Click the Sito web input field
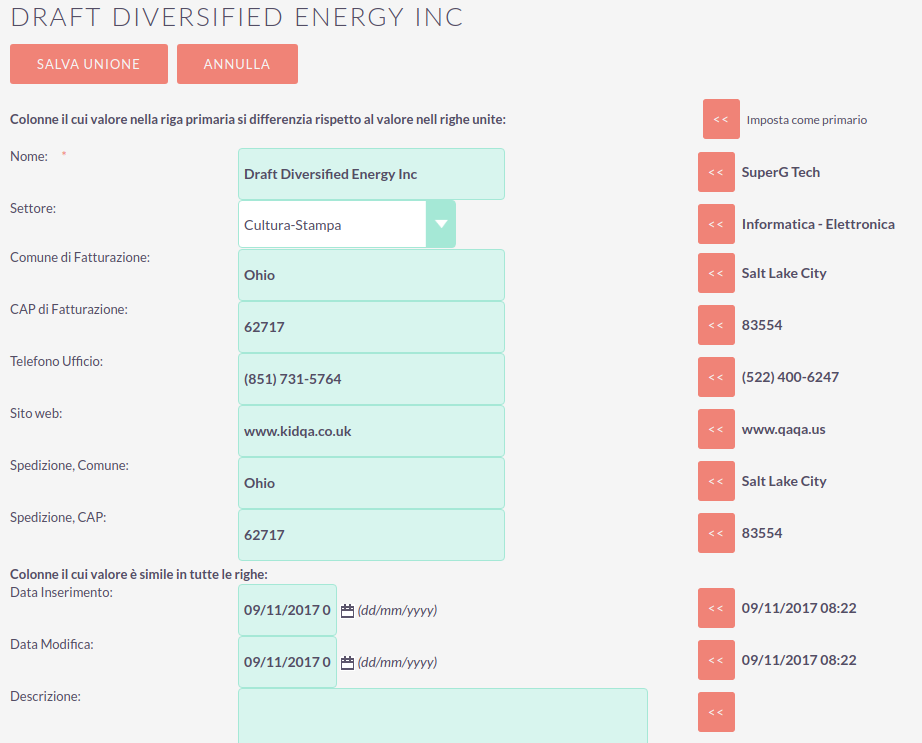 point(372,431)
